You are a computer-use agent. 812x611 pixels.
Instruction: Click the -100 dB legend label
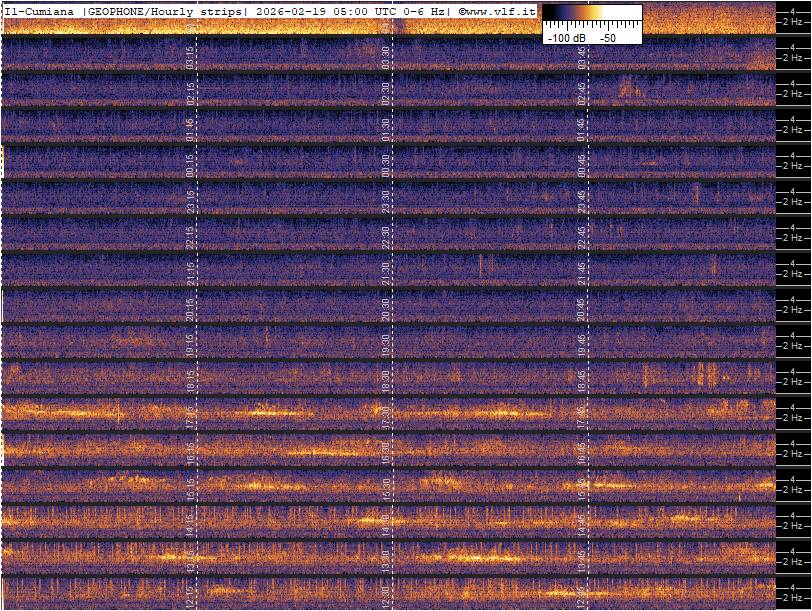pyautogui.click(x=566, y=37)
